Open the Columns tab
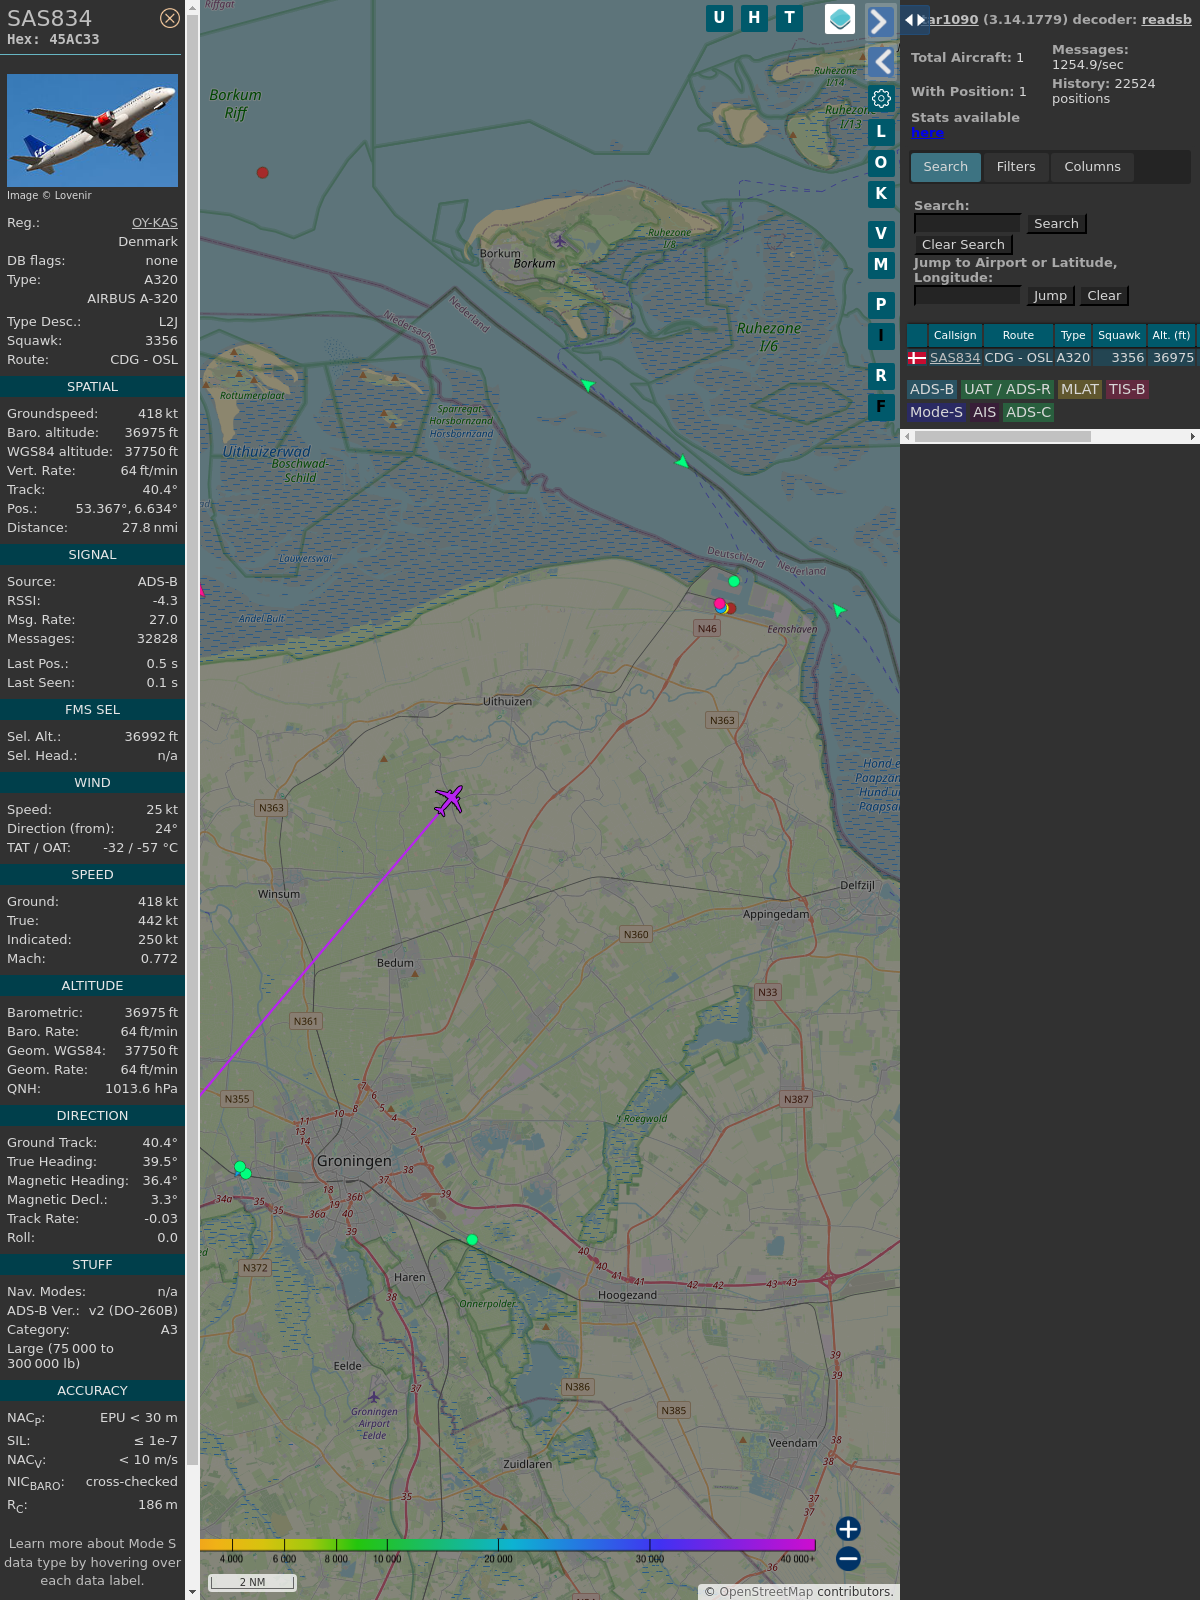Image resolution: width=1200 pixels, height=1600 pixels. pos(1092,167)
